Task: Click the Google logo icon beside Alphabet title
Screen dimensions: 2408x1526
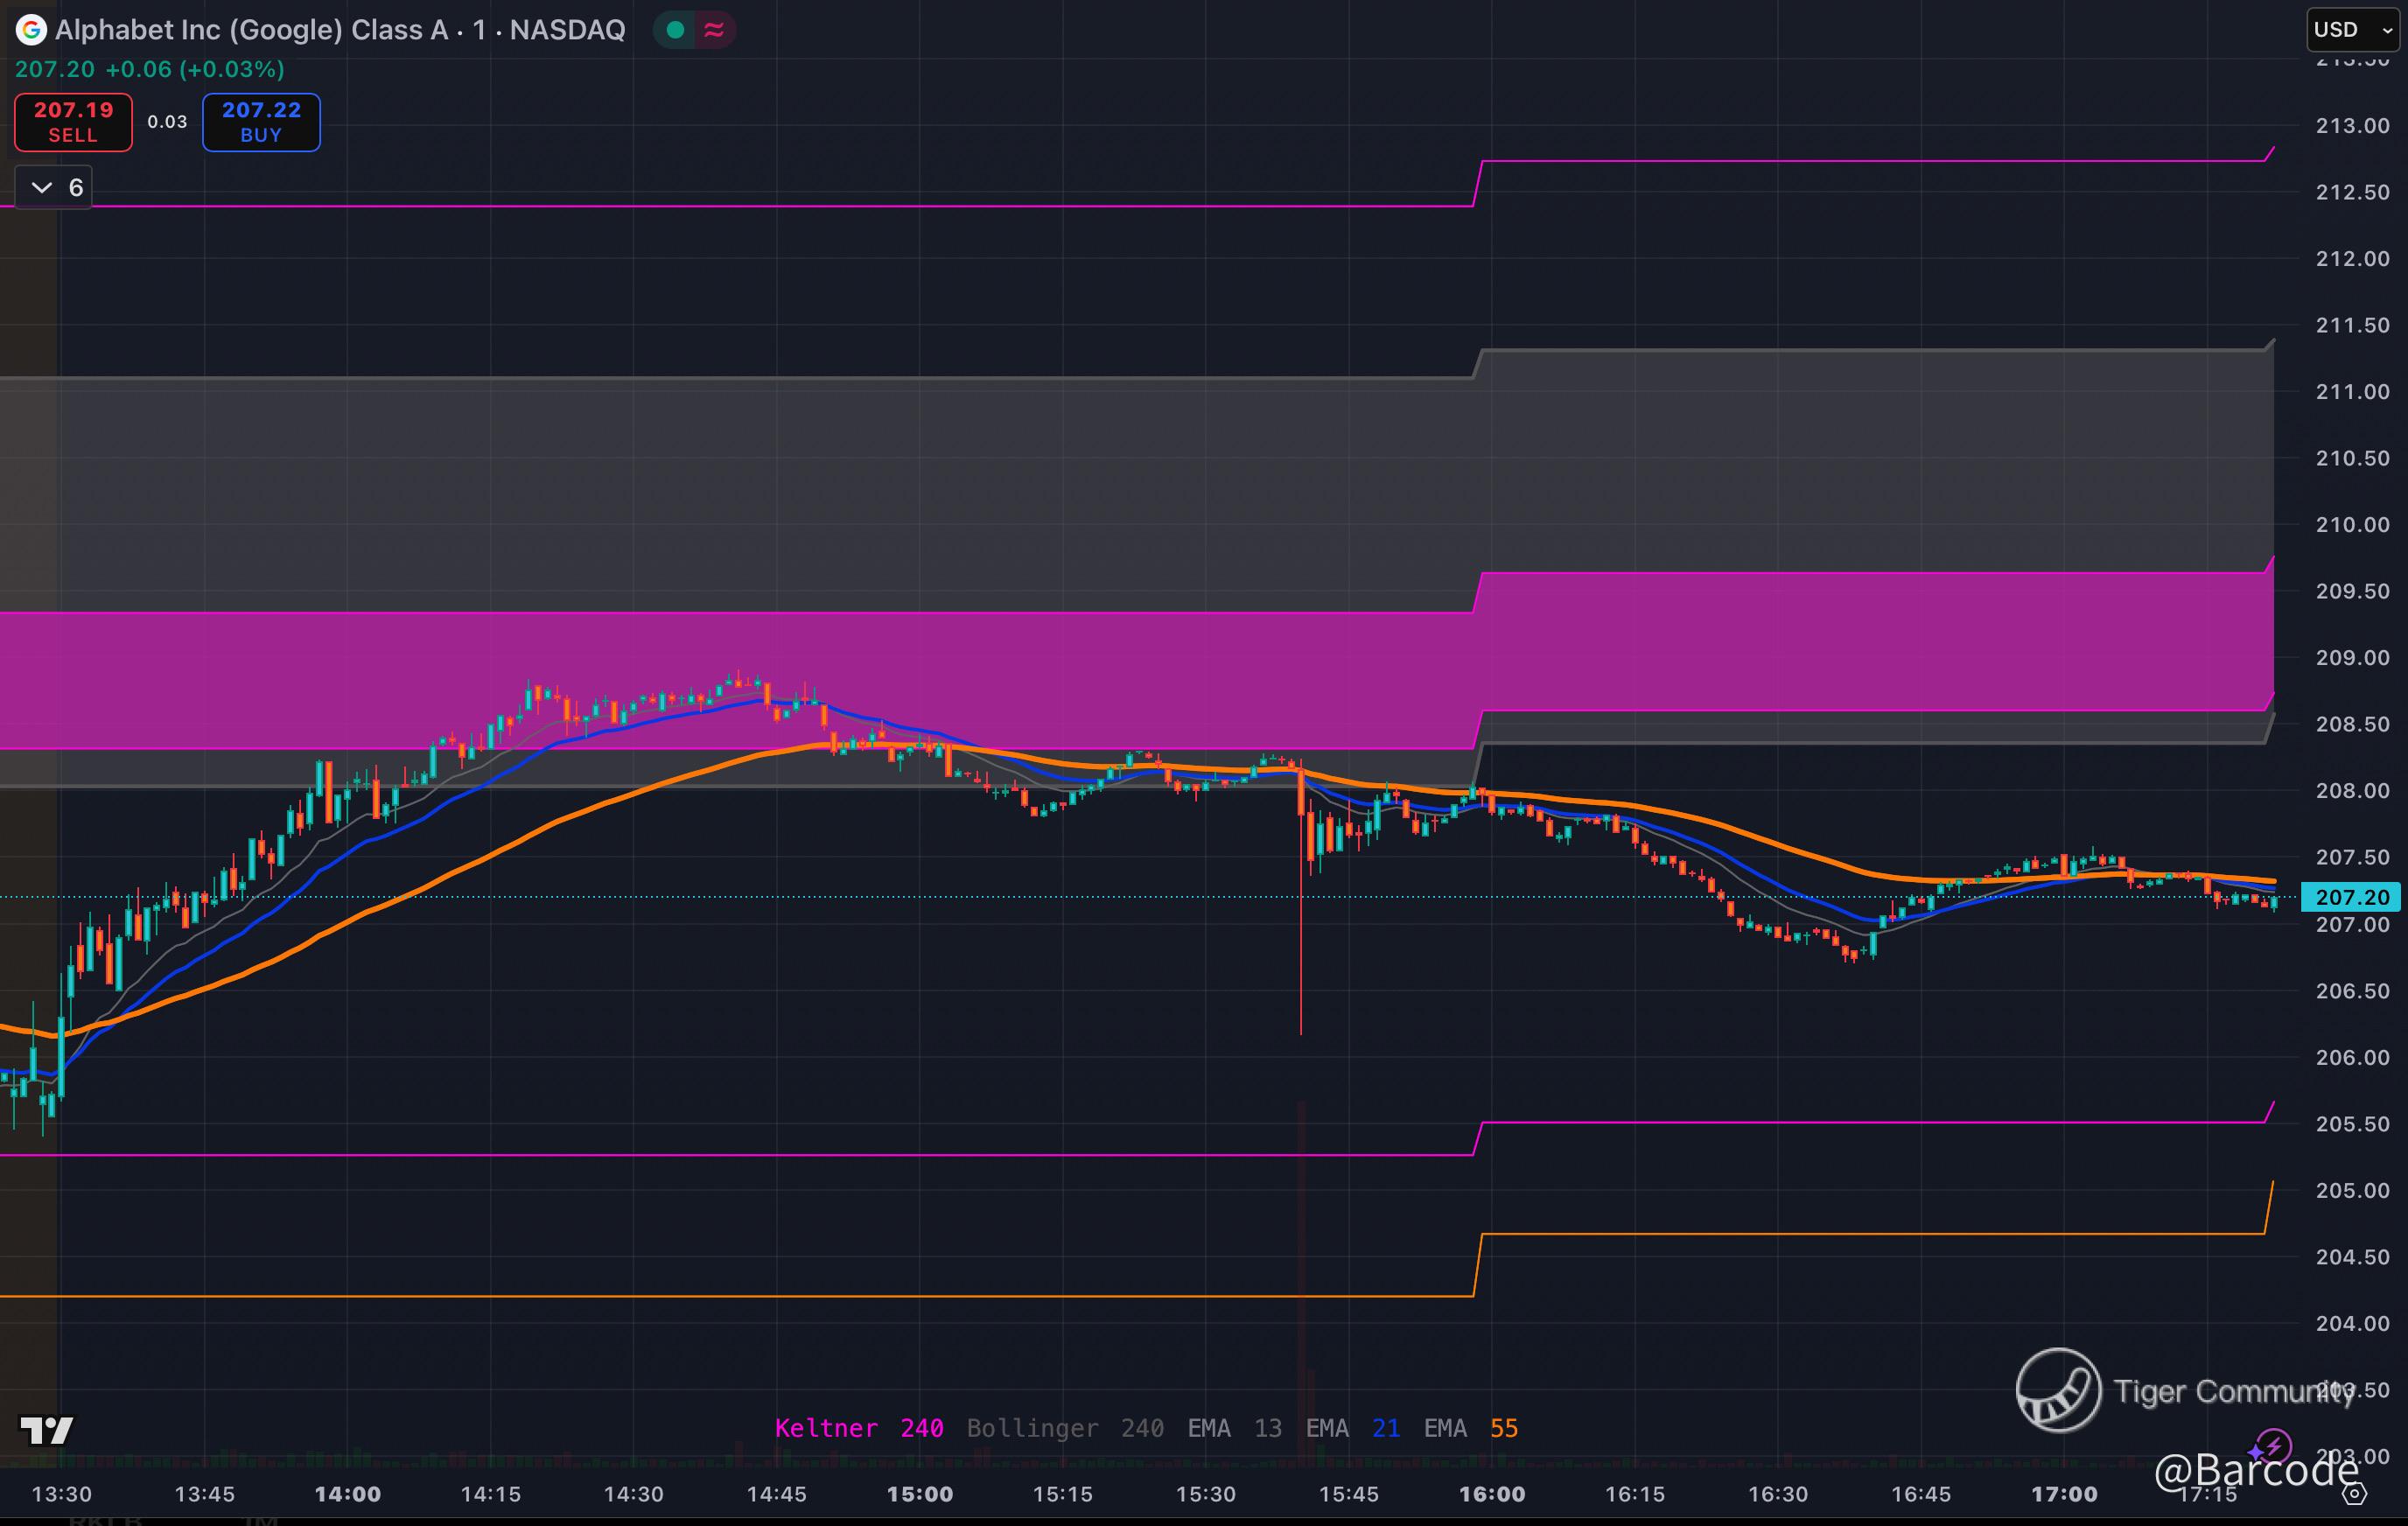Action: (31, 30)
